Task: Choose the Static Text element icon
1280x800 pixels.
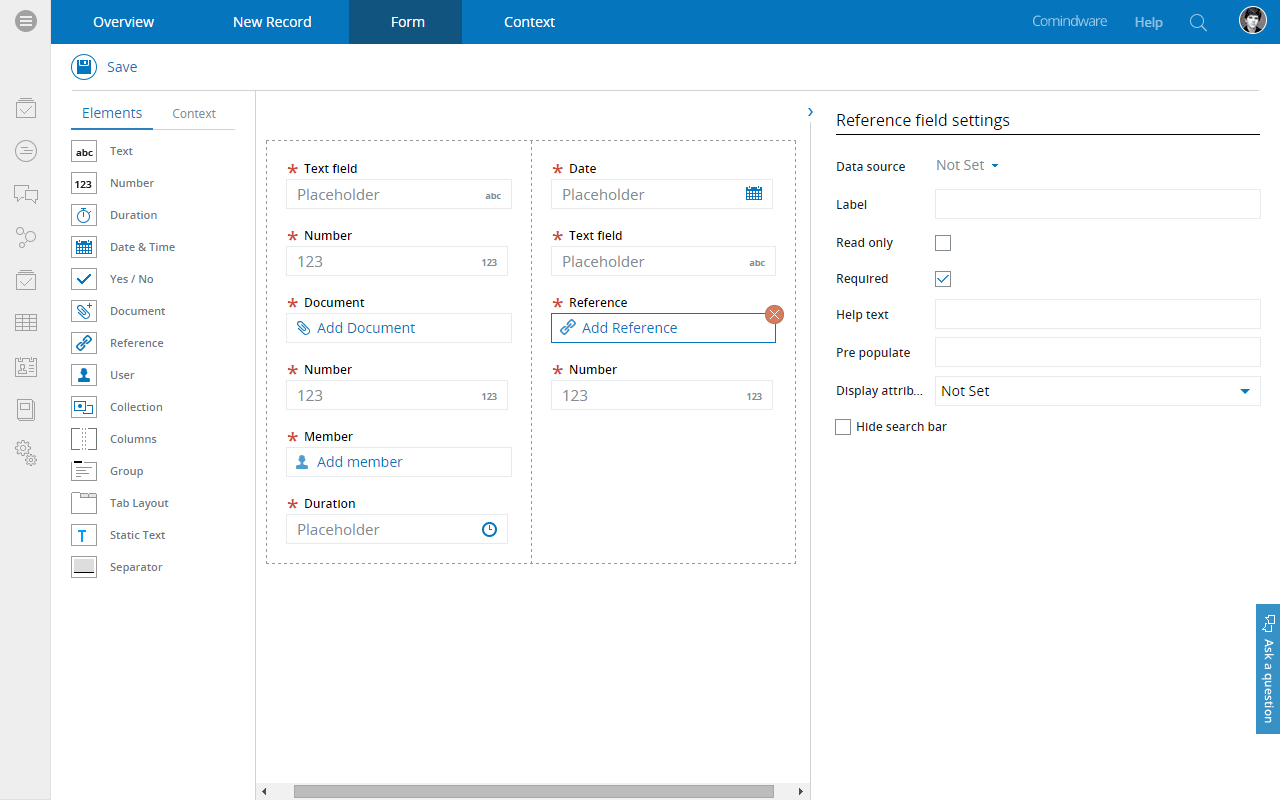Action: [x=84, y=535]
